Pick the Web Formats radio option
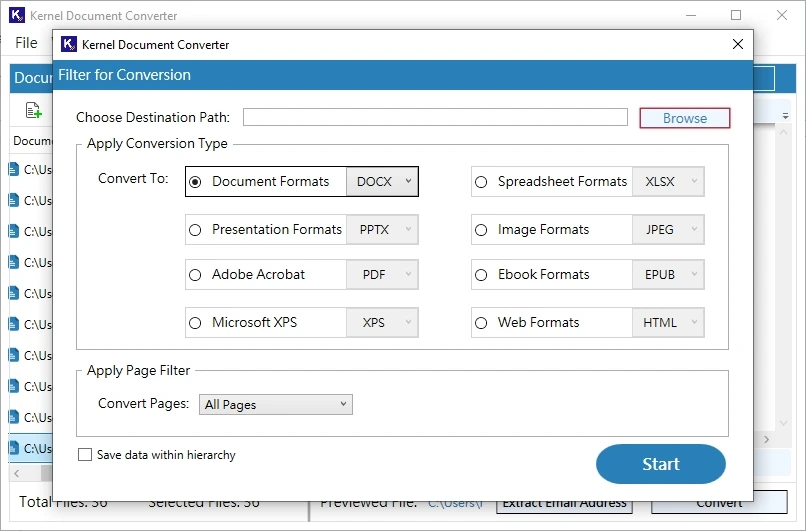This screenshot has height=531, width=806. (x=481, y=323)
